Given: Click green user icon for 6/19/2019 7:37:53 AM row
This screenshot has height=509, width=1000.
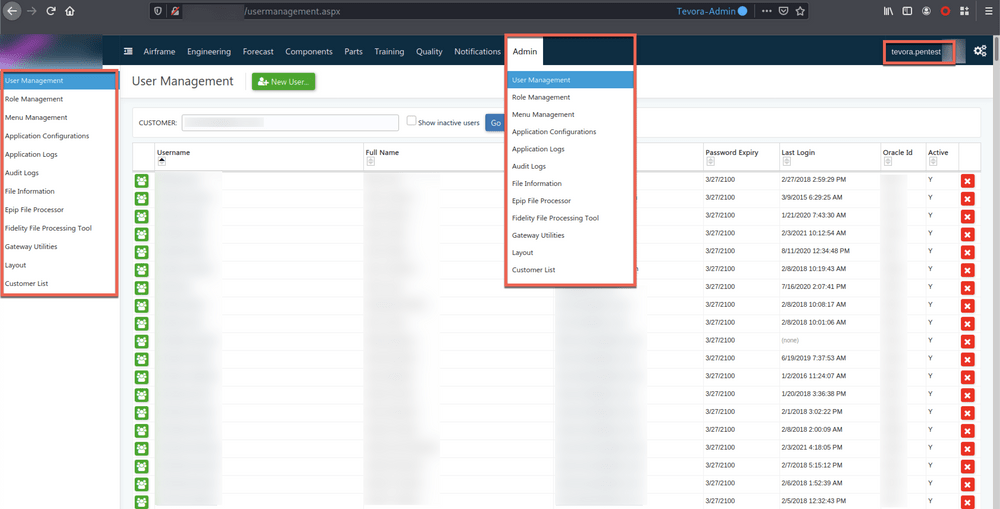Looking at the screenshot, I should (x=141, y=360).
